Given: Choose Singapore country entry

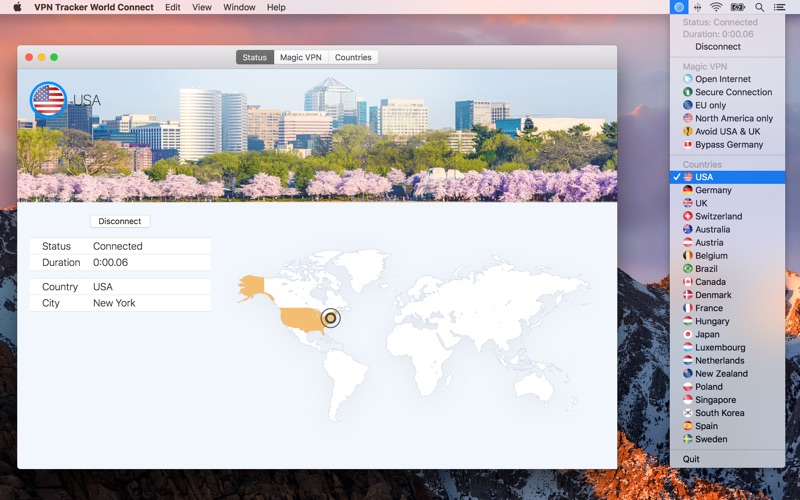Looking at the screenshot, I should pyautogui.click(x=728, y=400).
